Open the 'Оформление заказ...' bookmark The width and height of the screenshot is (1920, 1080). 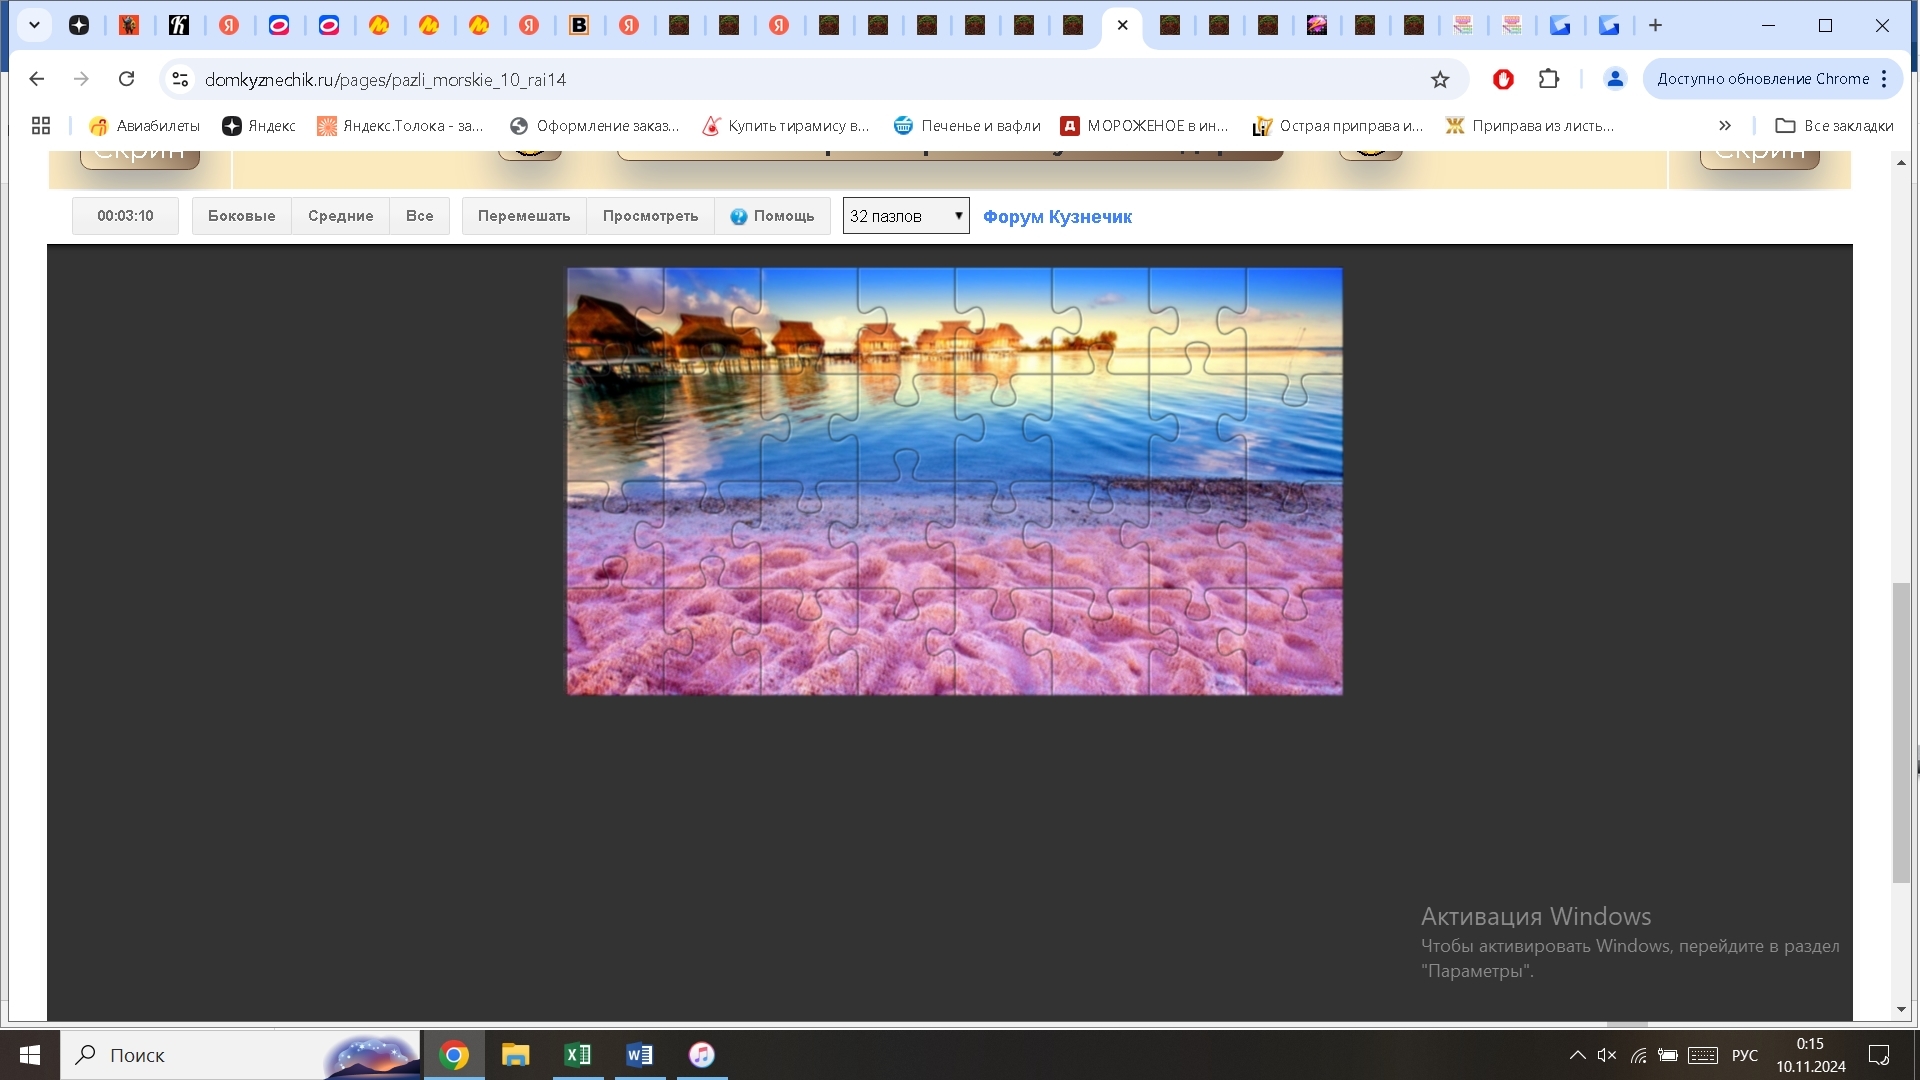click(x=594, y=126)
